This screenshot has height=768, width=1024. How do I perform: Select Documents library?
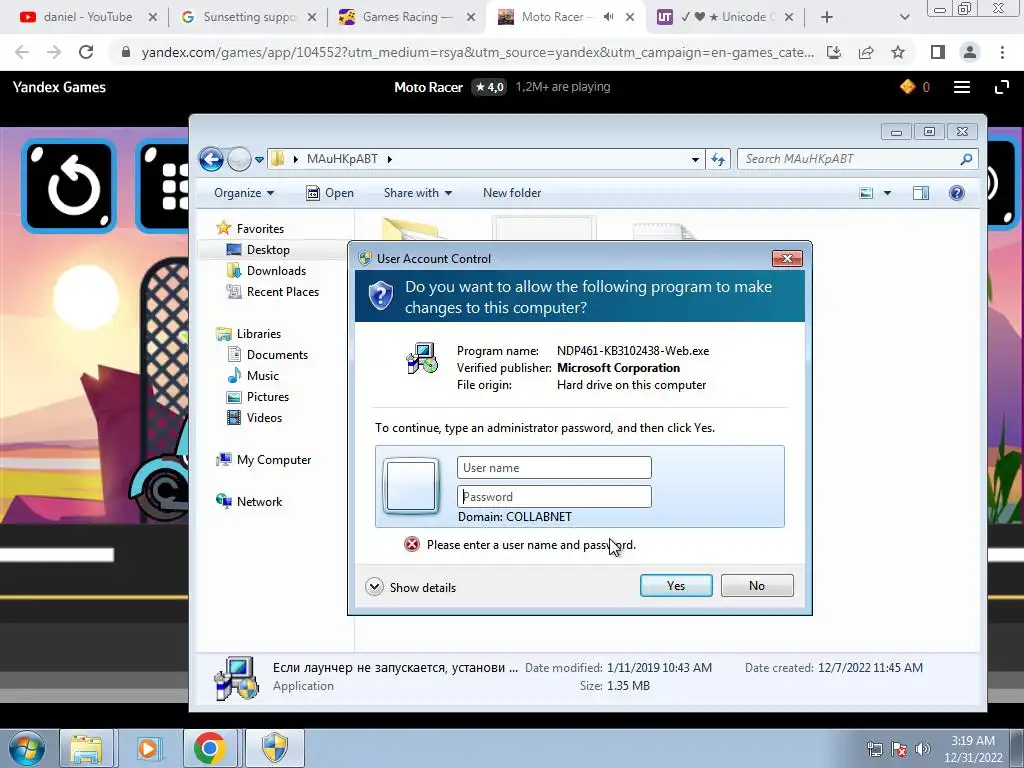pos(277,355)
